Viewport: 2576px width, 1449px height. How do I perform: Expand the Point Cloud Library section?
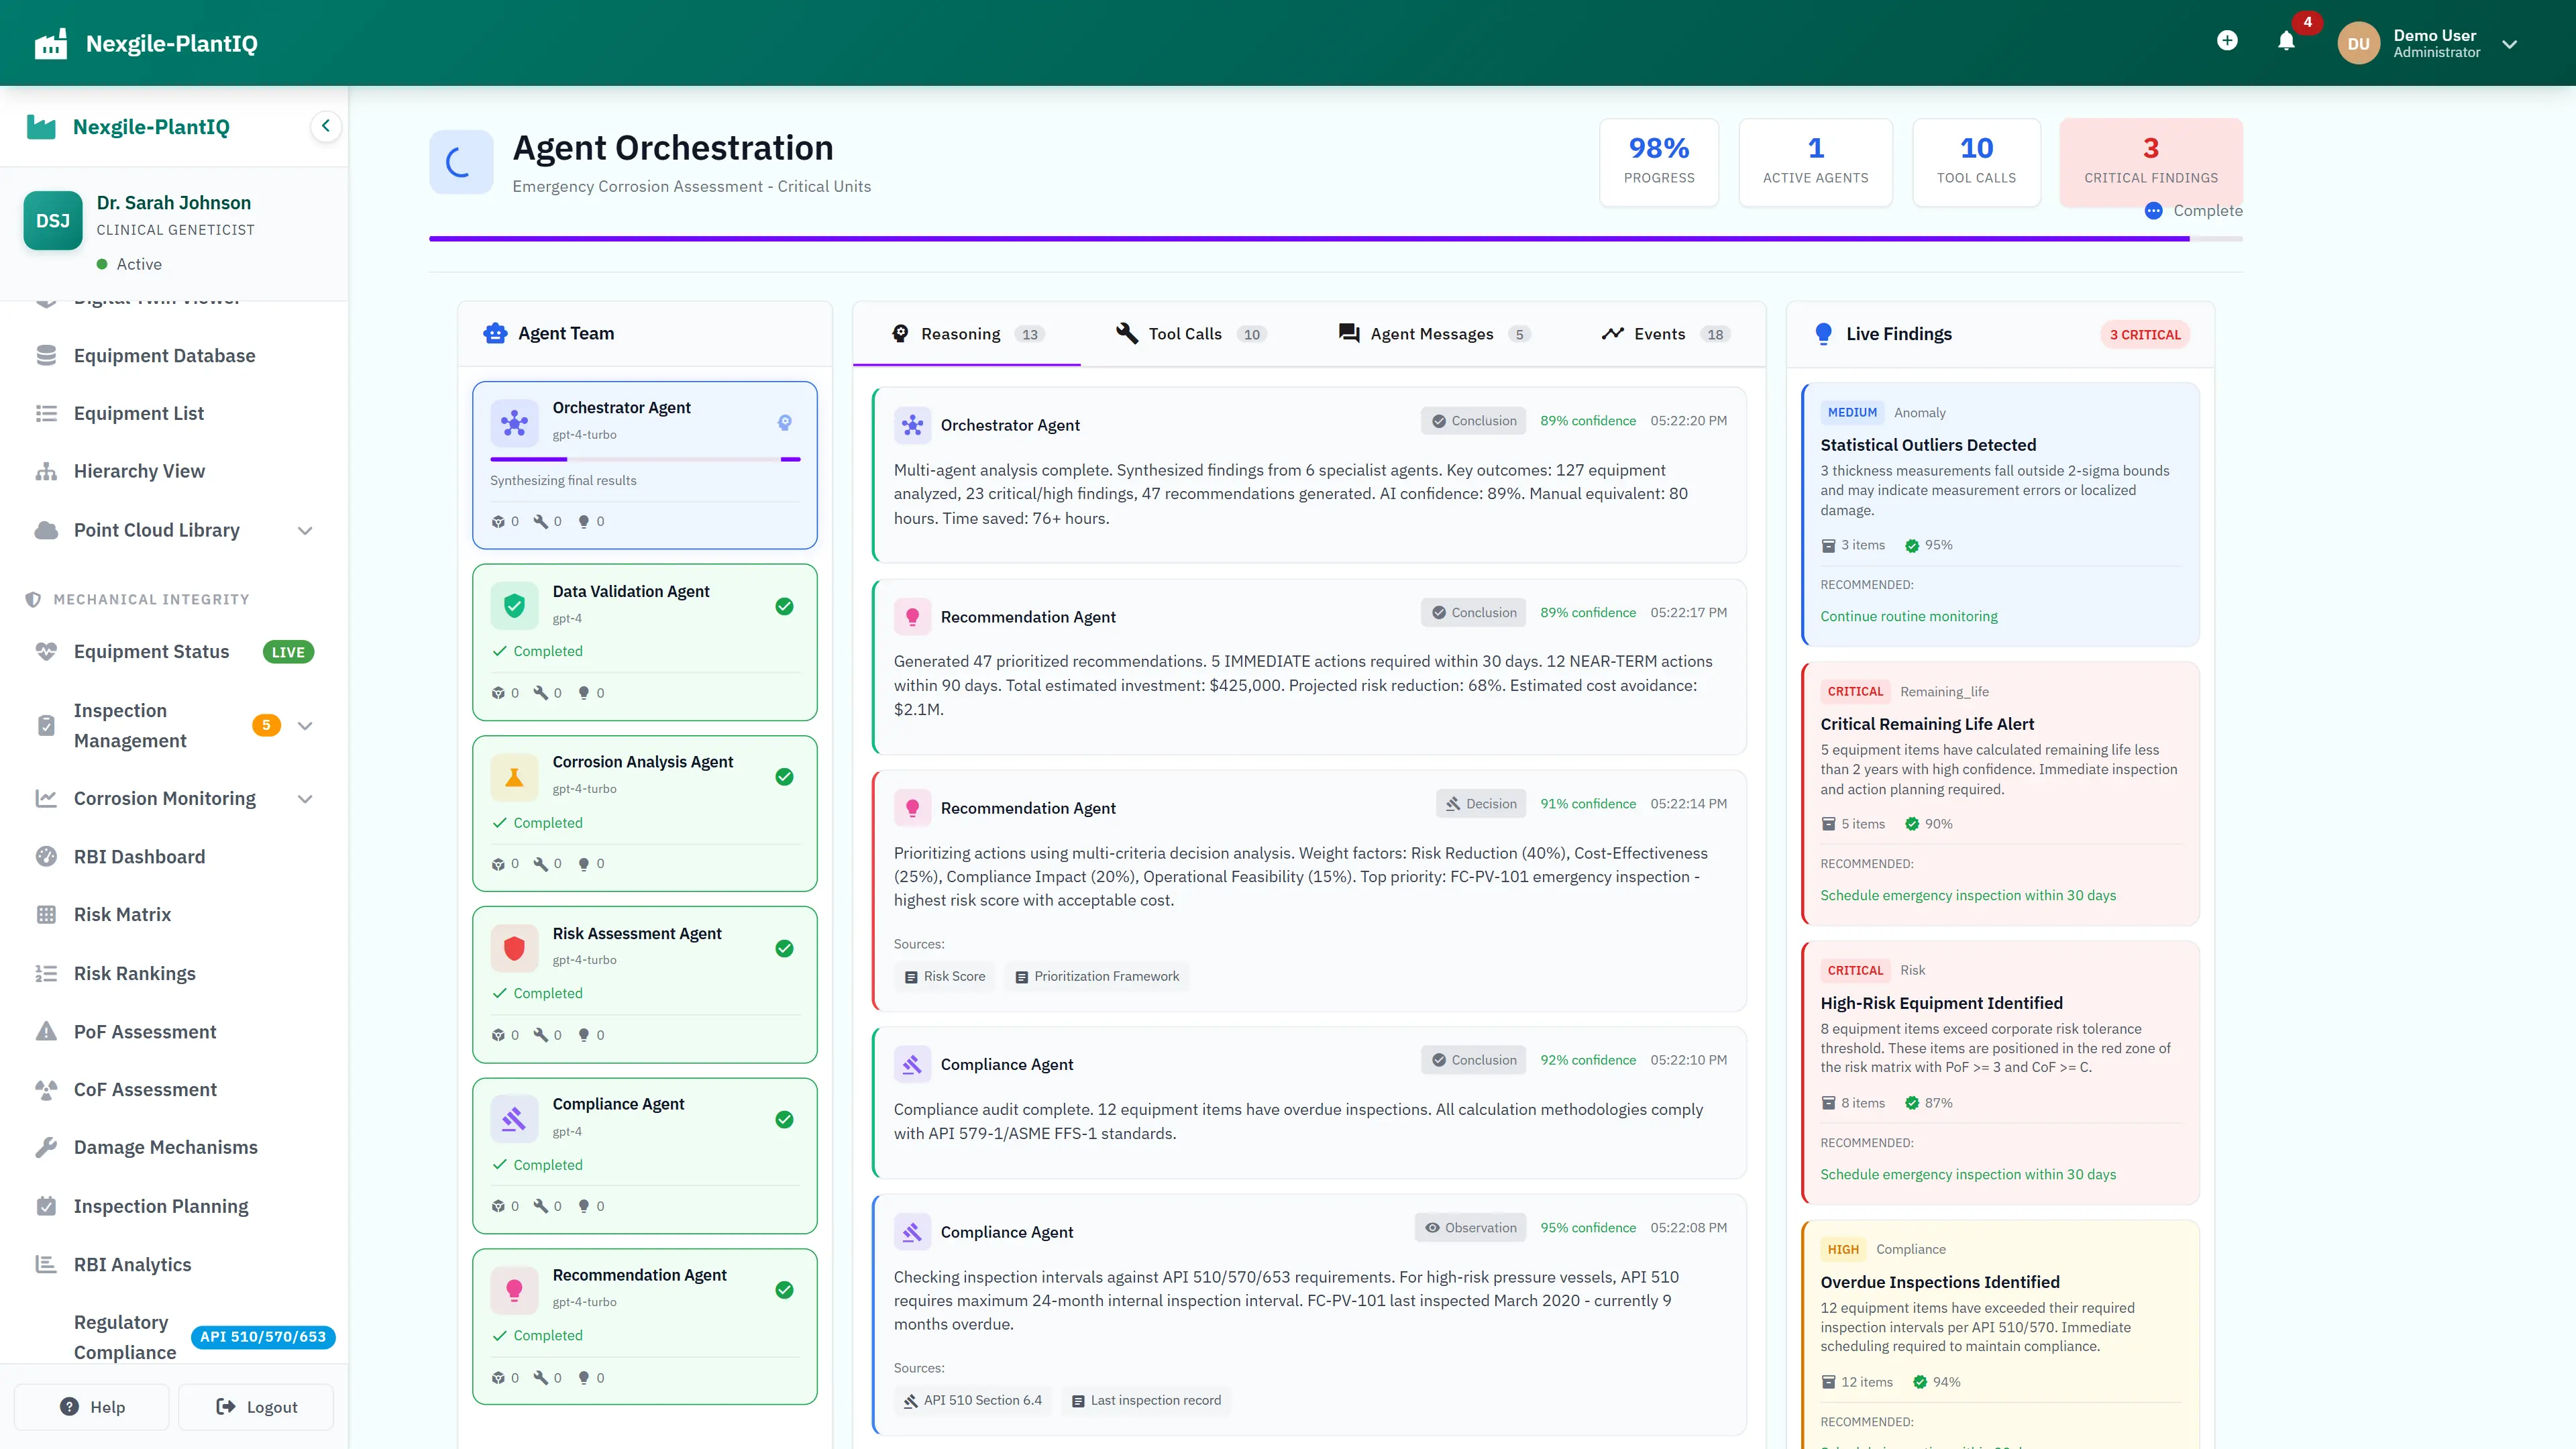[x=305, y=530]
